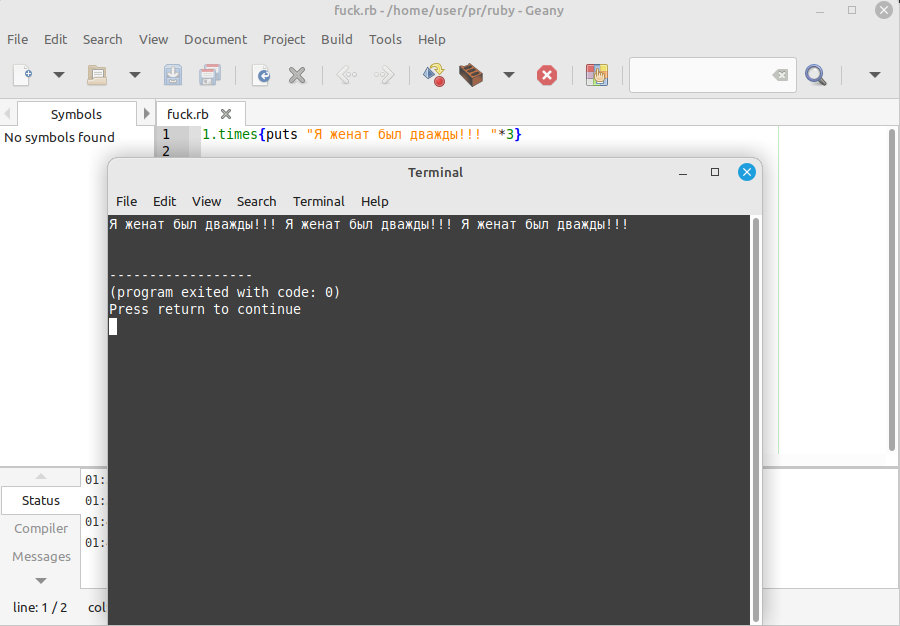Click the 1.times code text in editor
Screen dimensions: 900x626
[x=230, y=134]
